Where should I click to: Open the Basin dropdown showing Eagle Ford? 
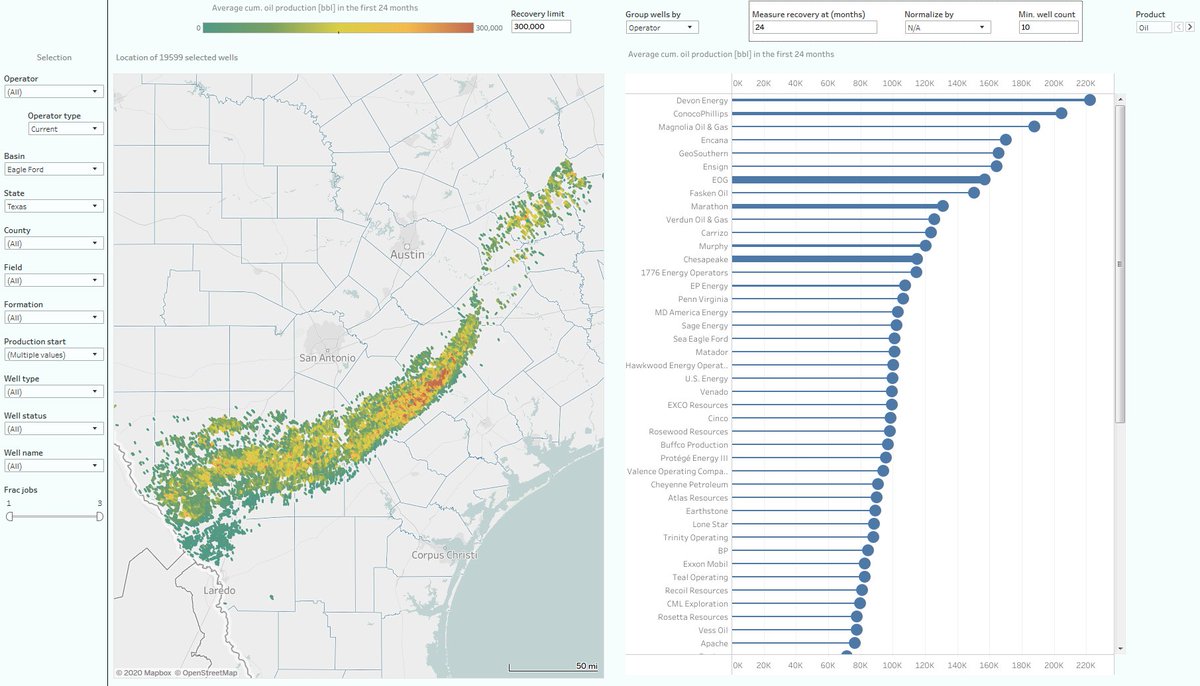coord(54,169)
